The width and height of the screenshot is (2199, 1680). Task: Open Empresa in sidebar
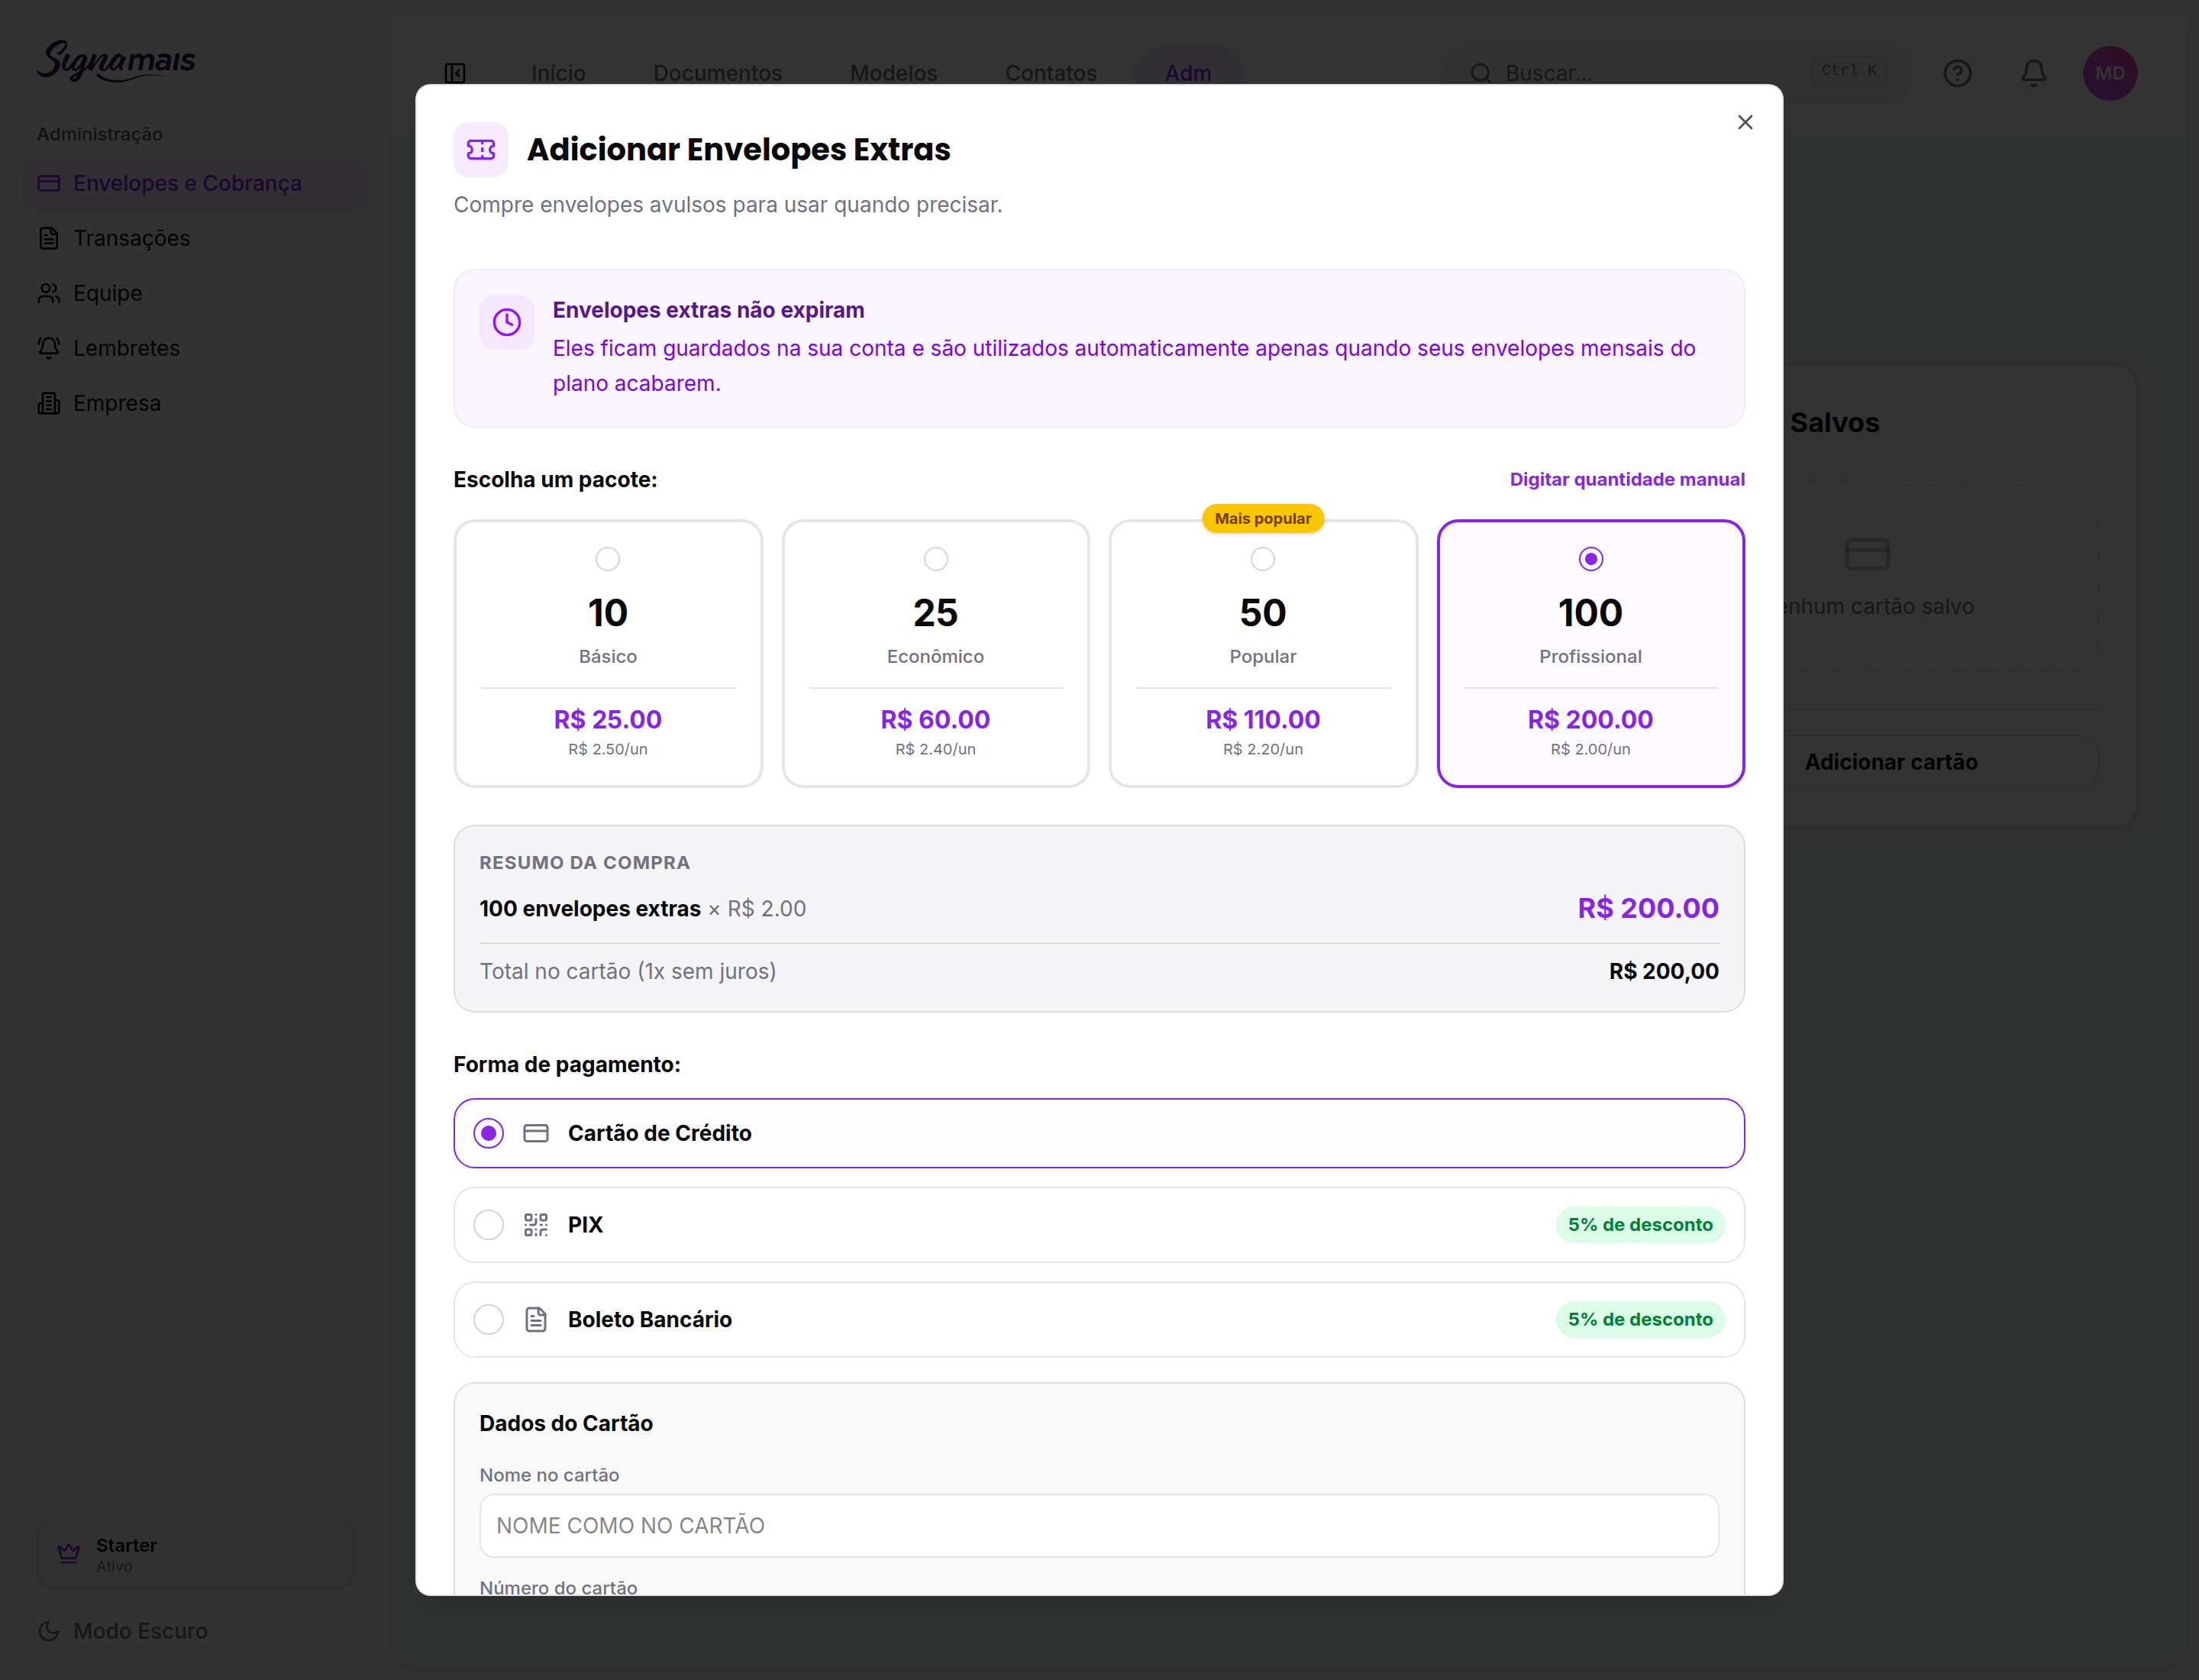[196, 403]
